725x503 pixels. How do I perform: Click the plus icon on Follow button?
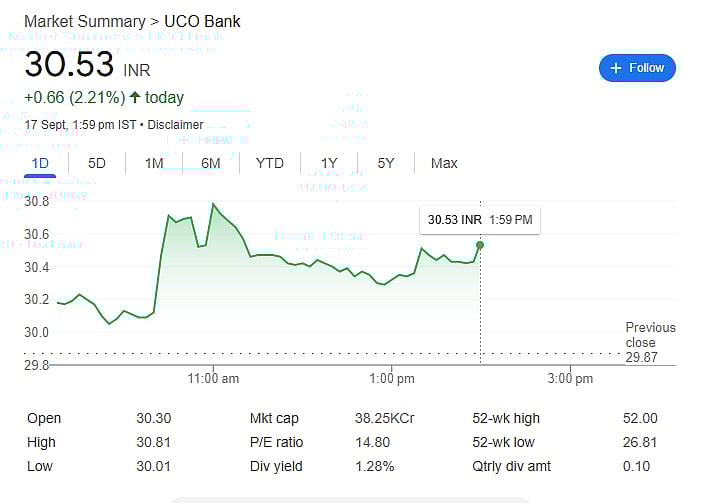pos(615,68)
